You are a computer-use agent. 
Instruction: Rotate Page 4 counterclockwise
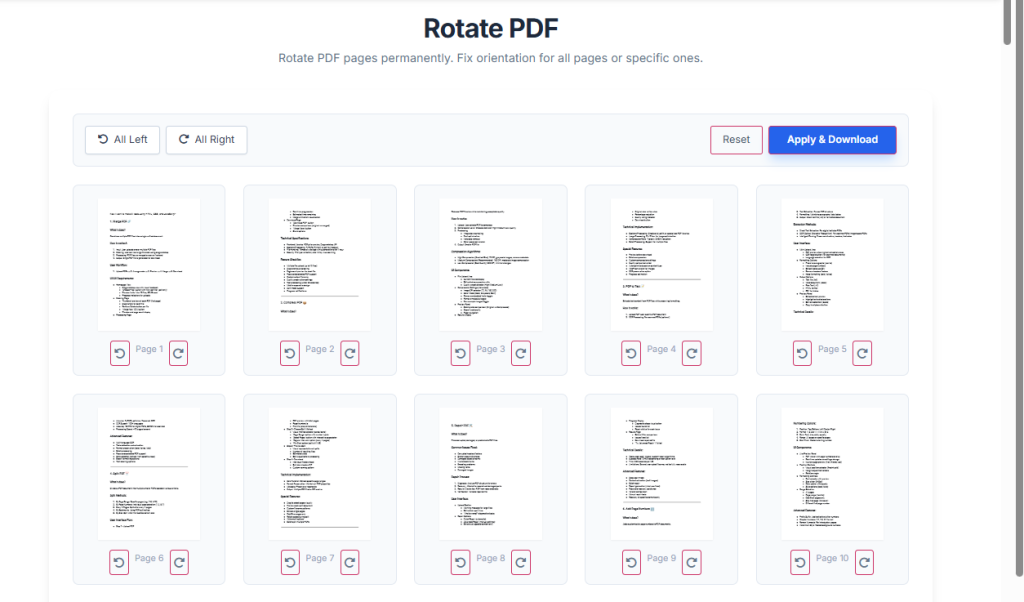[630, 353]
